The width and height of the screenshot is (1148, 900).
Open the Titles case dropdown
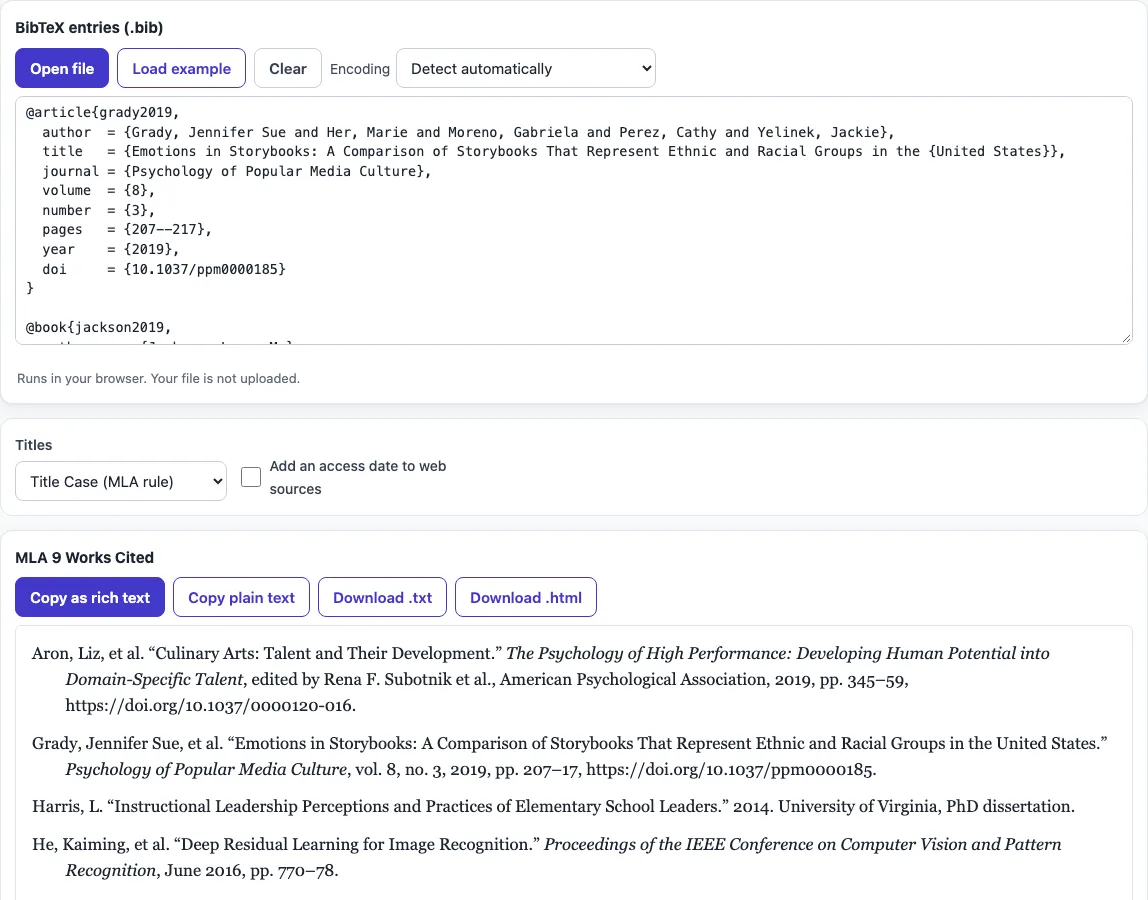[x=121, y=481]
